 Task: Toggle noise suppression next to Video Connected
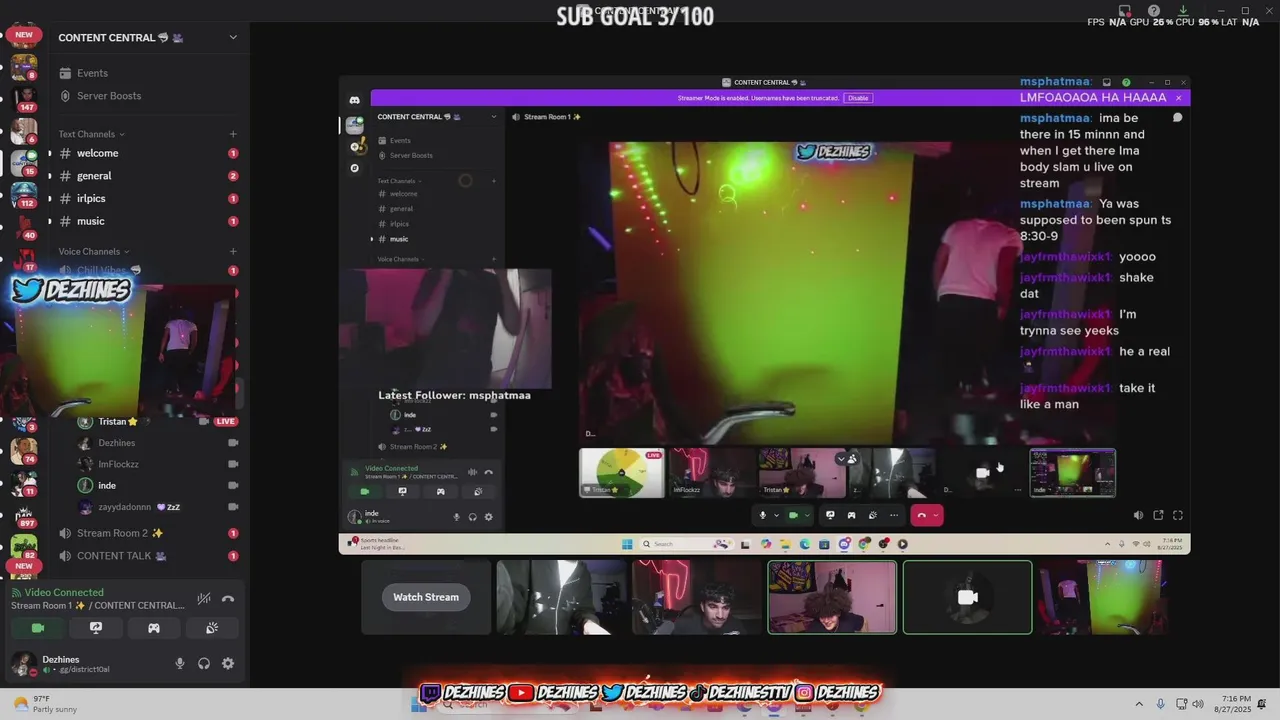click(x=204, y=599)
